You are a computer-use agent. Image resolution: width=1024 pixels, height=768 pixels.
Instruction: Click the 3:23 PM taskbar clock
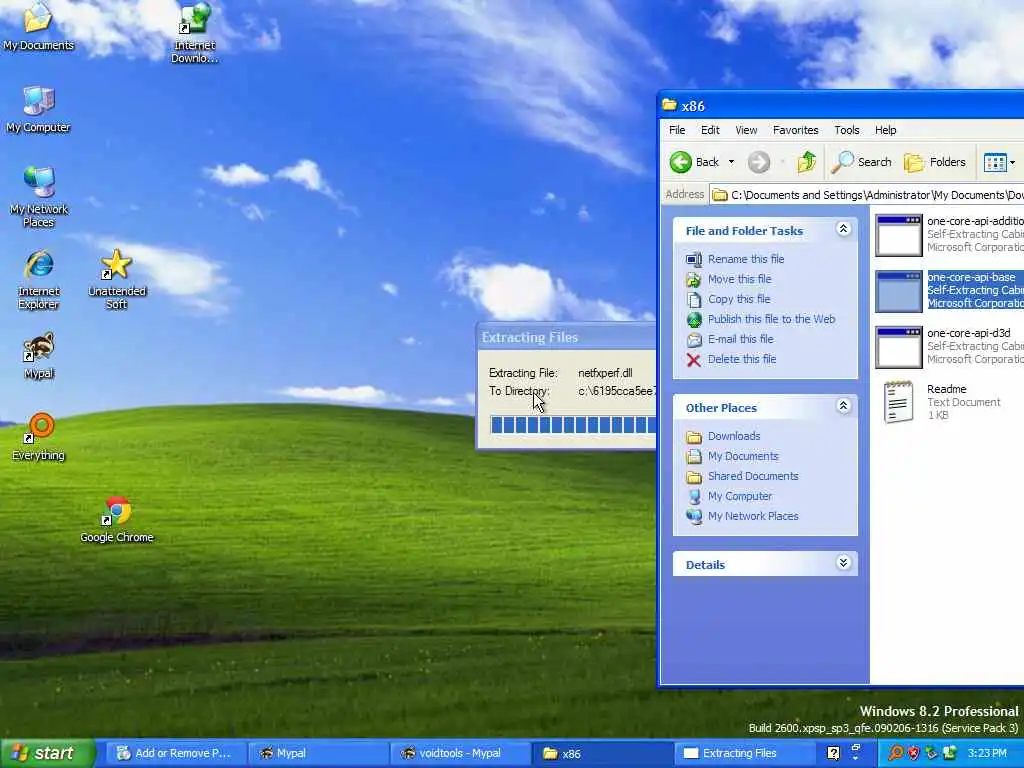pos(987,753)
